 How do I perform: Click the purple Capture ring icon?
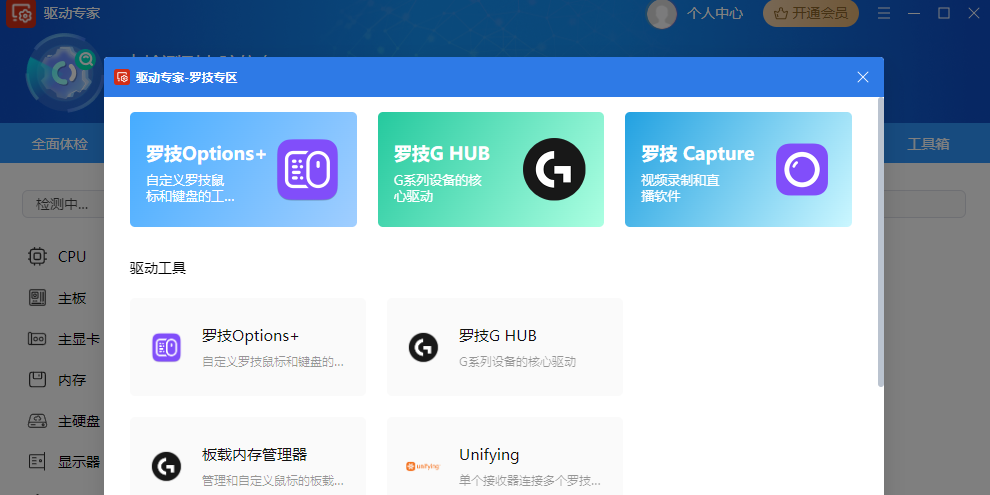click(802, 169)
